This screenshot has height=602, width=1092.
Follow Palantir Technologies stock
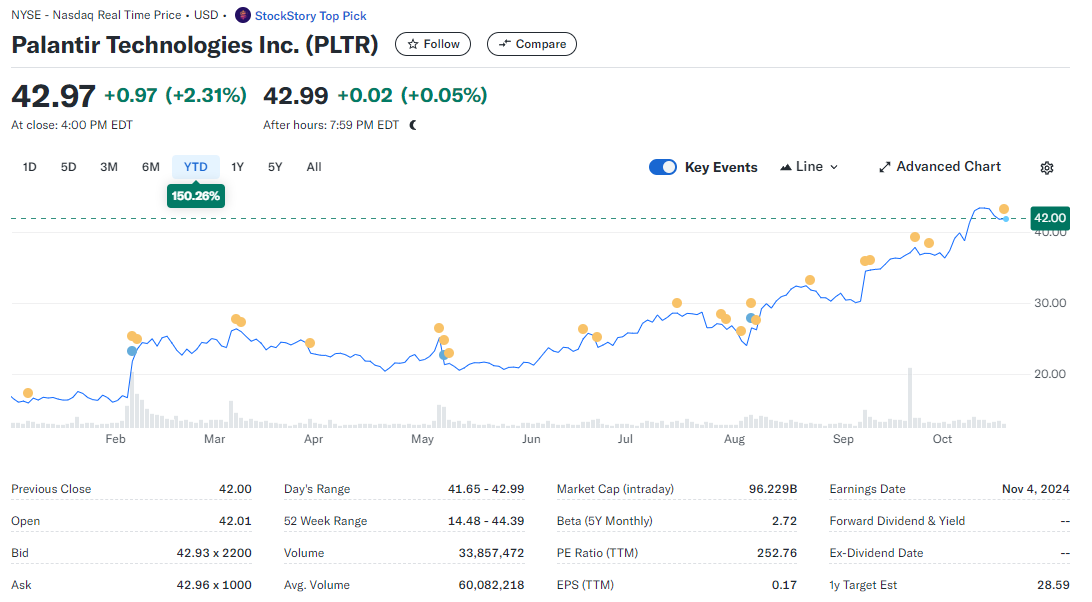click(x=432, y=44)
